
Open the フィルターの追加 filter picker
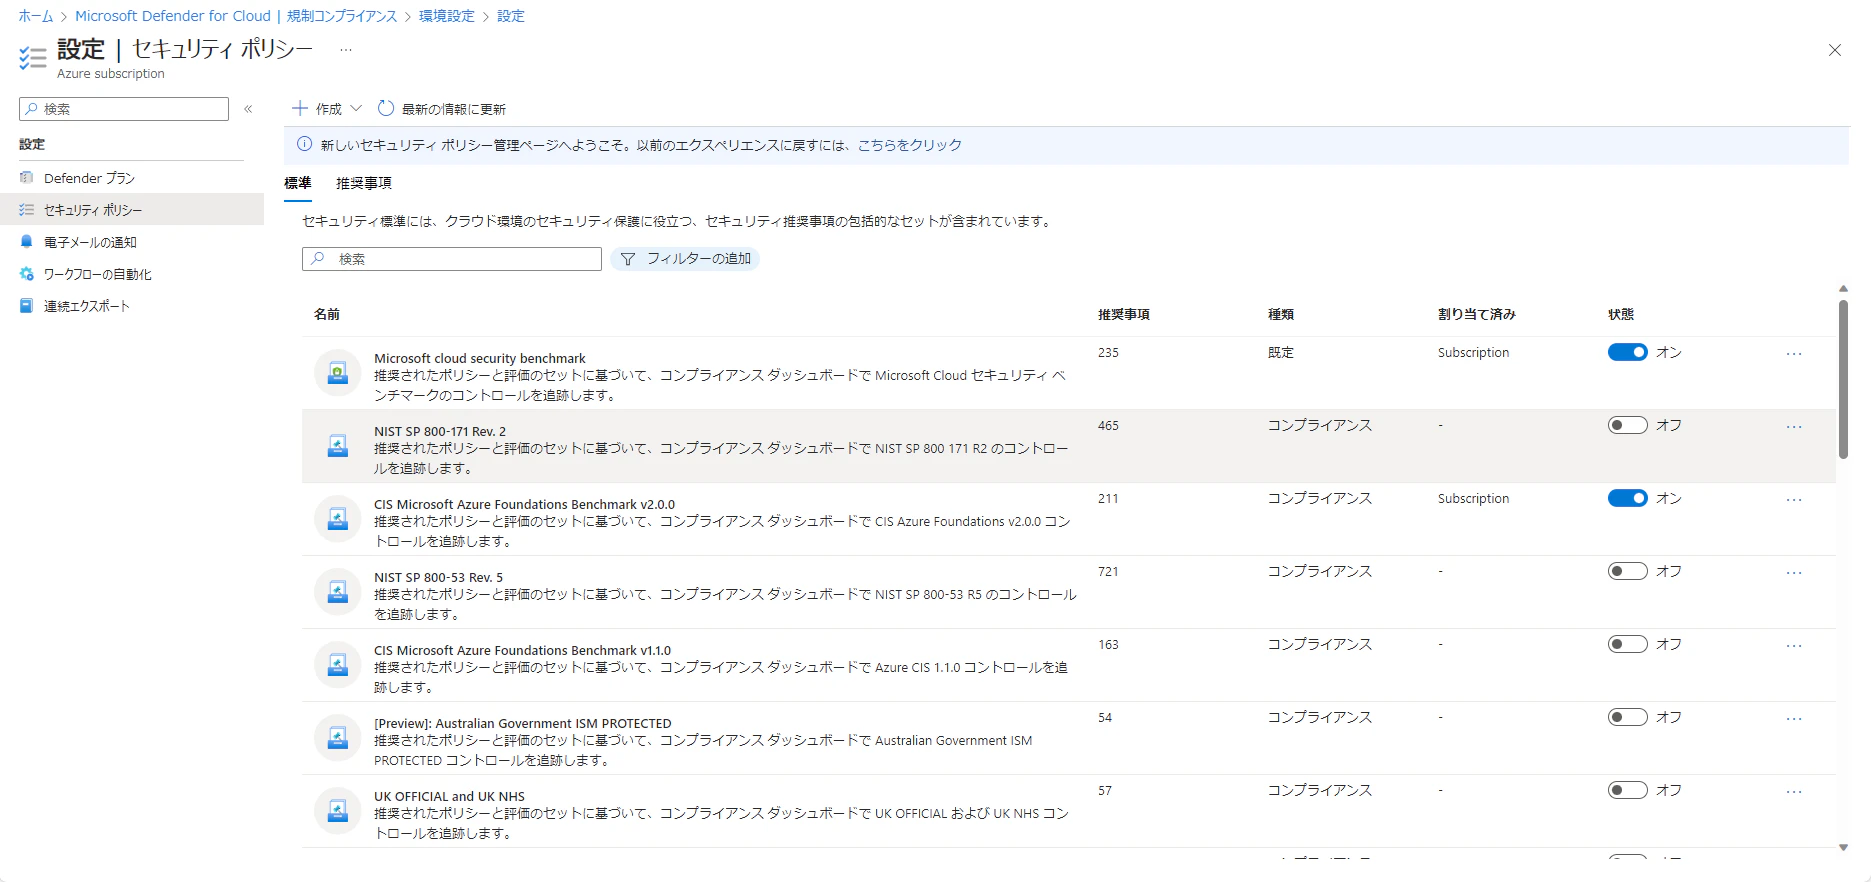(685, 259)
